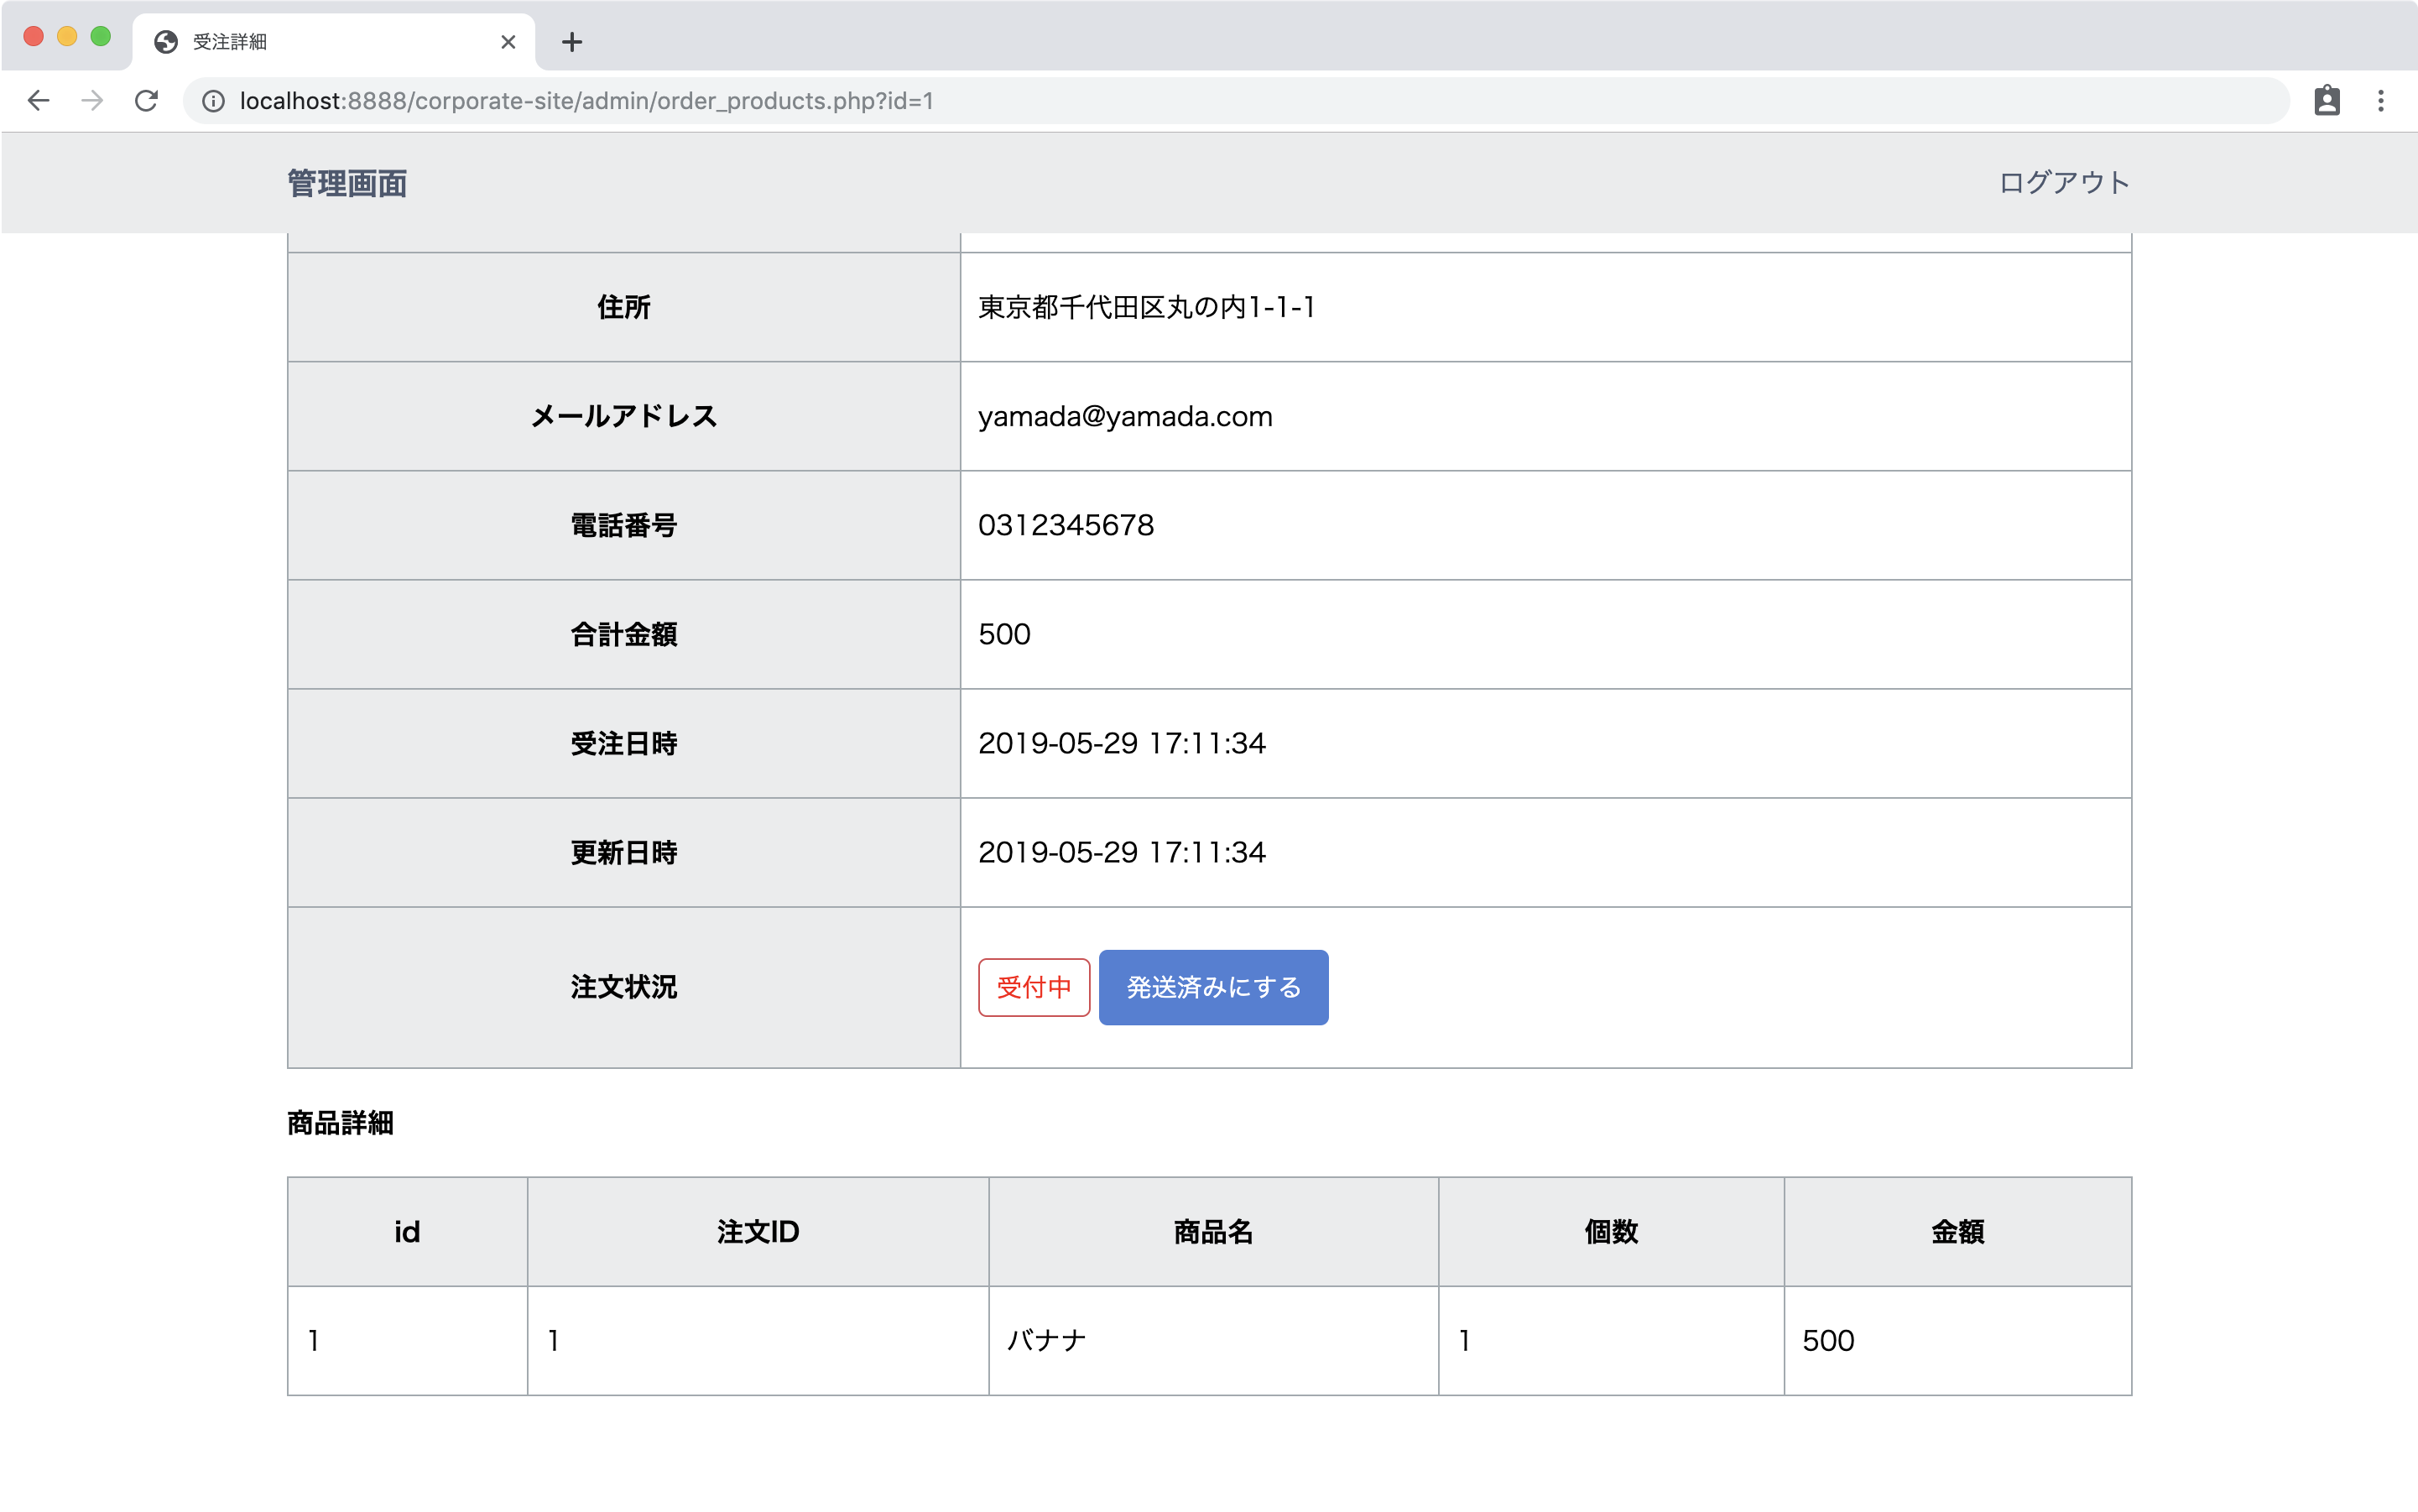Click the id column header
This screenshot has width=2418, height=1512.
(x=407, y=1231)
